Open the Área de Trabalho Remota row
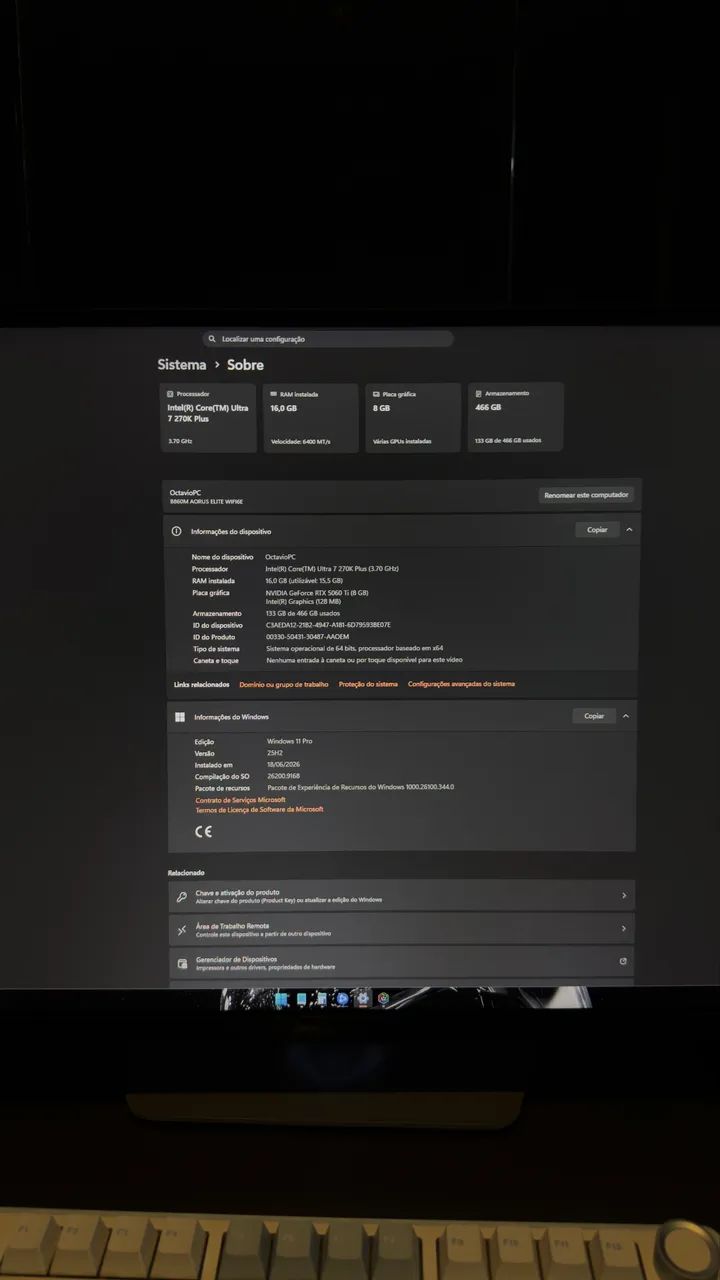The height and width of the screenshot is (1280, 720). click(401, 929)
